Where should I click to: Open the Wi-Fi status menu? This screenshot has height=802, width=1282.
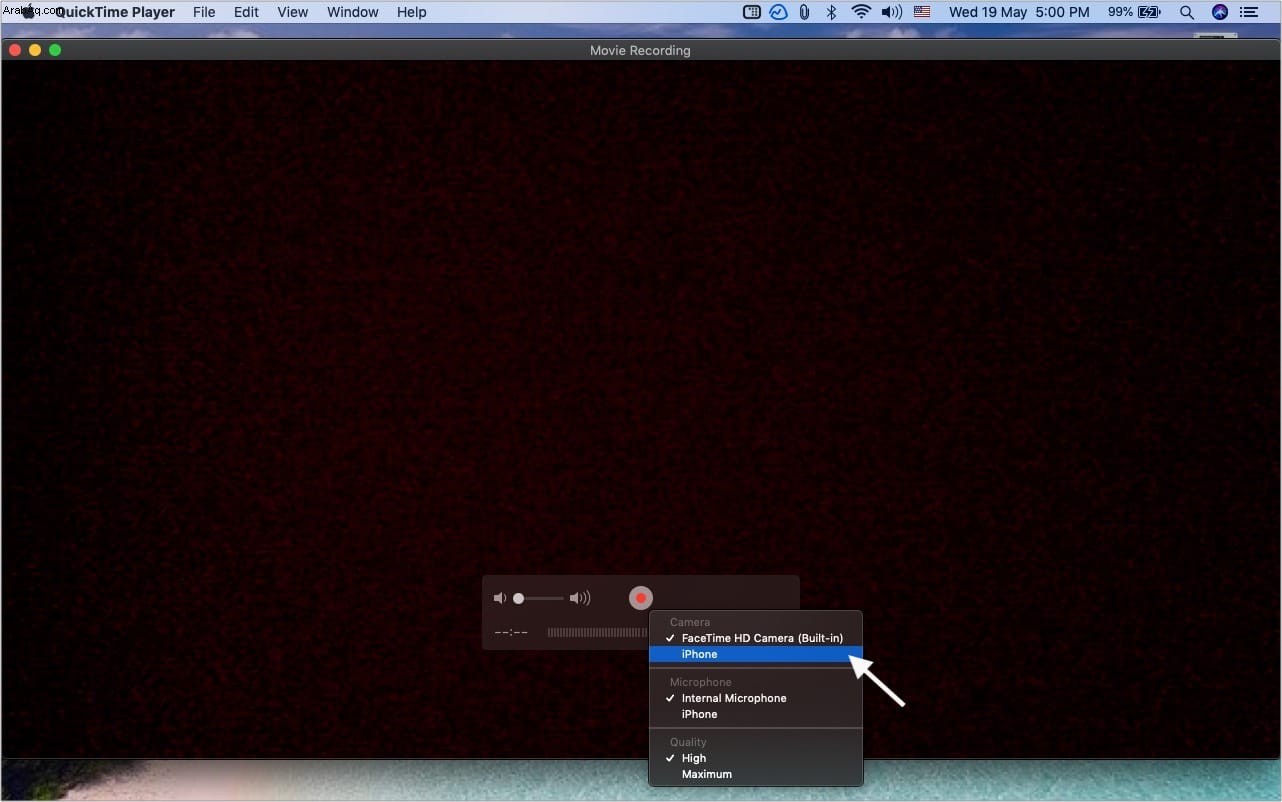point(861,12)
